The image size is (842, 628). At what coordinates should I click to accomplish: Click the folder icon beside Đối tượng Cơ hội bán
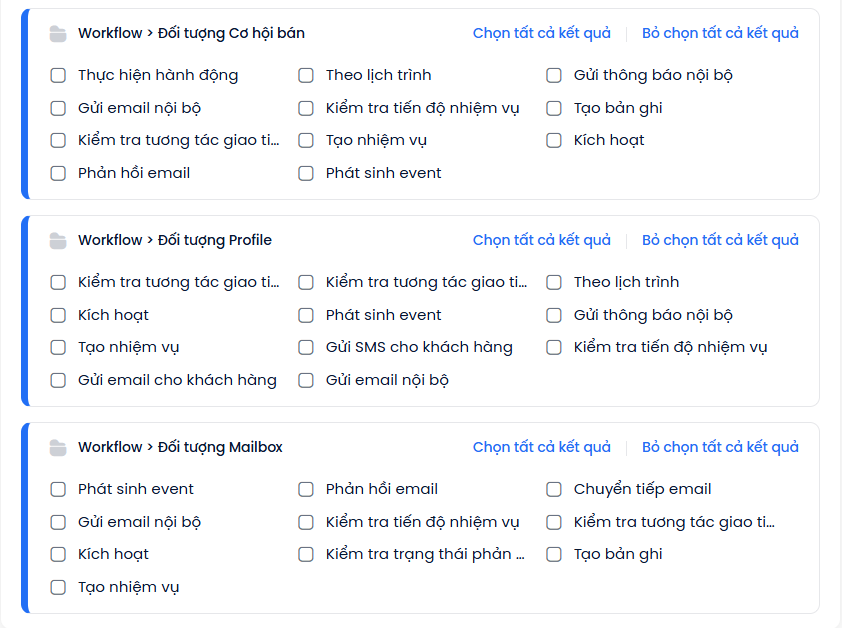click(58, 34)
